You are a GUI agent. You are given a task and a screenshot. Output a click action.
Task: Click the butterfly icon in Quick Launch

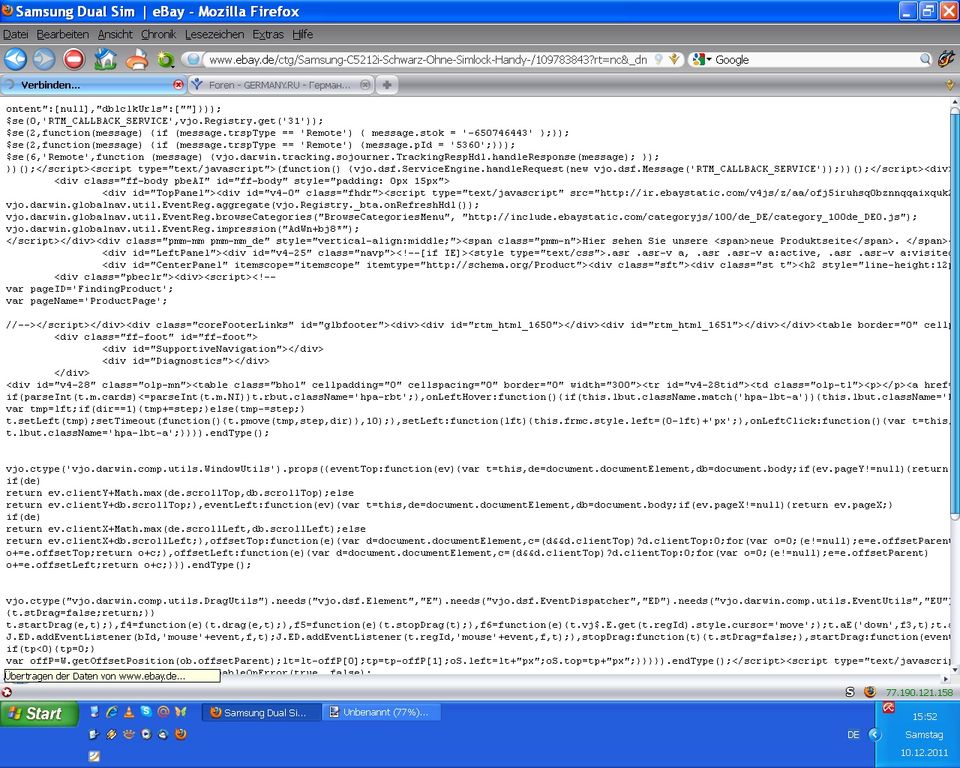click(180, 712)
